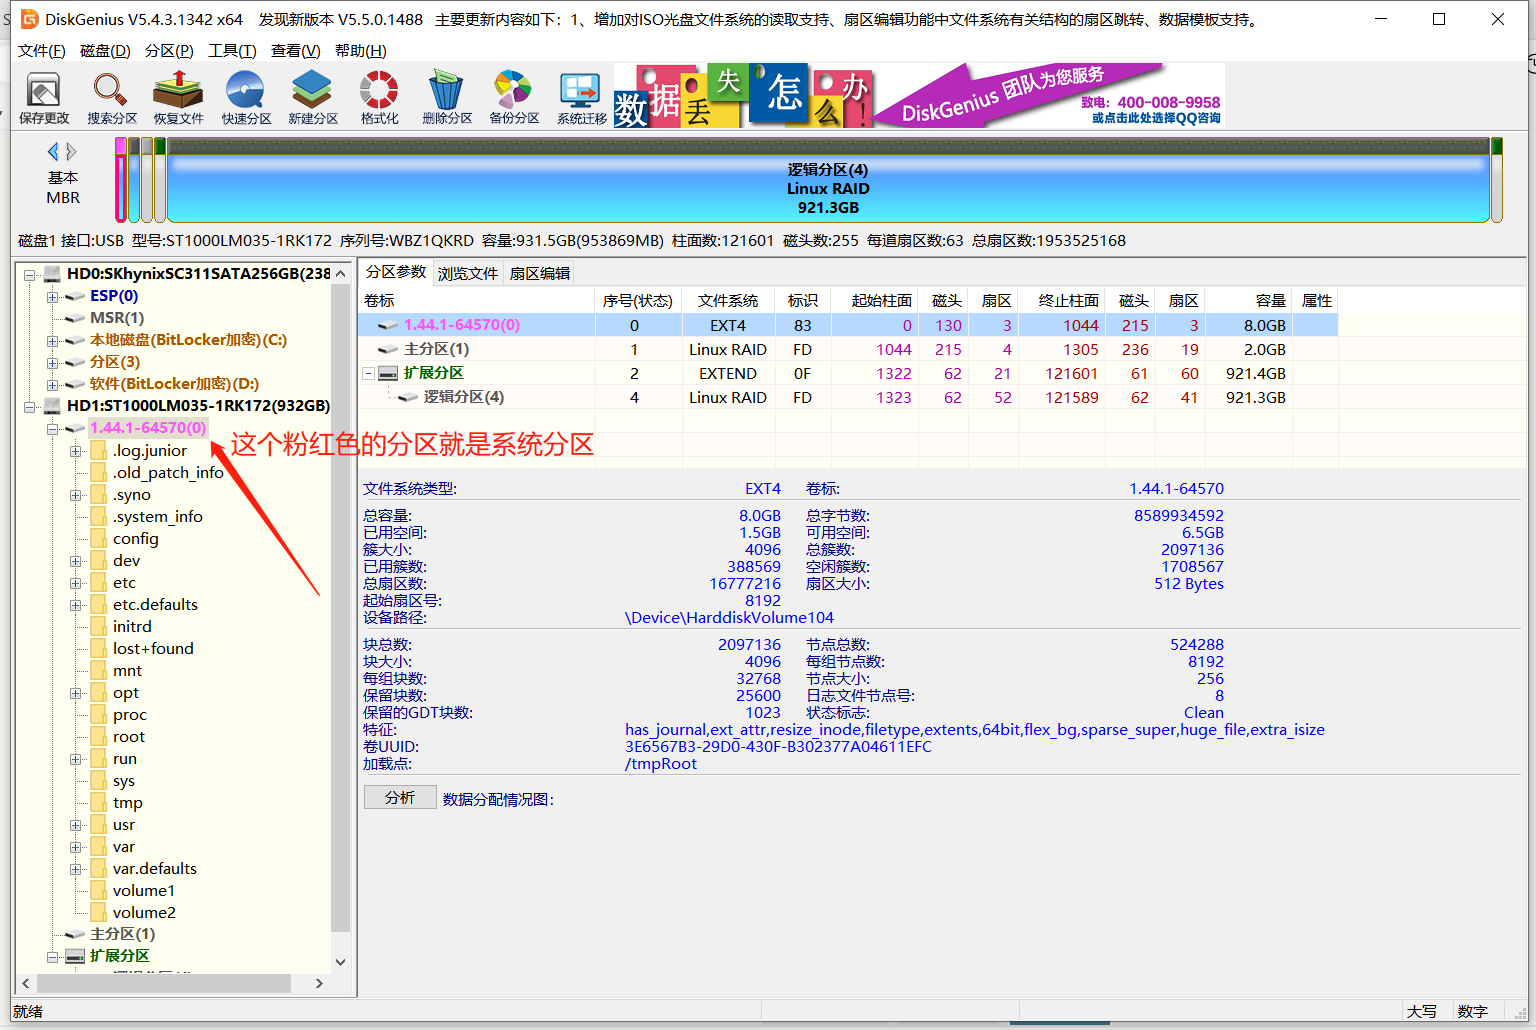This screenshot has width=1536, height=1030.
Task: Click the usr folder icon
Action: point(99,825)
